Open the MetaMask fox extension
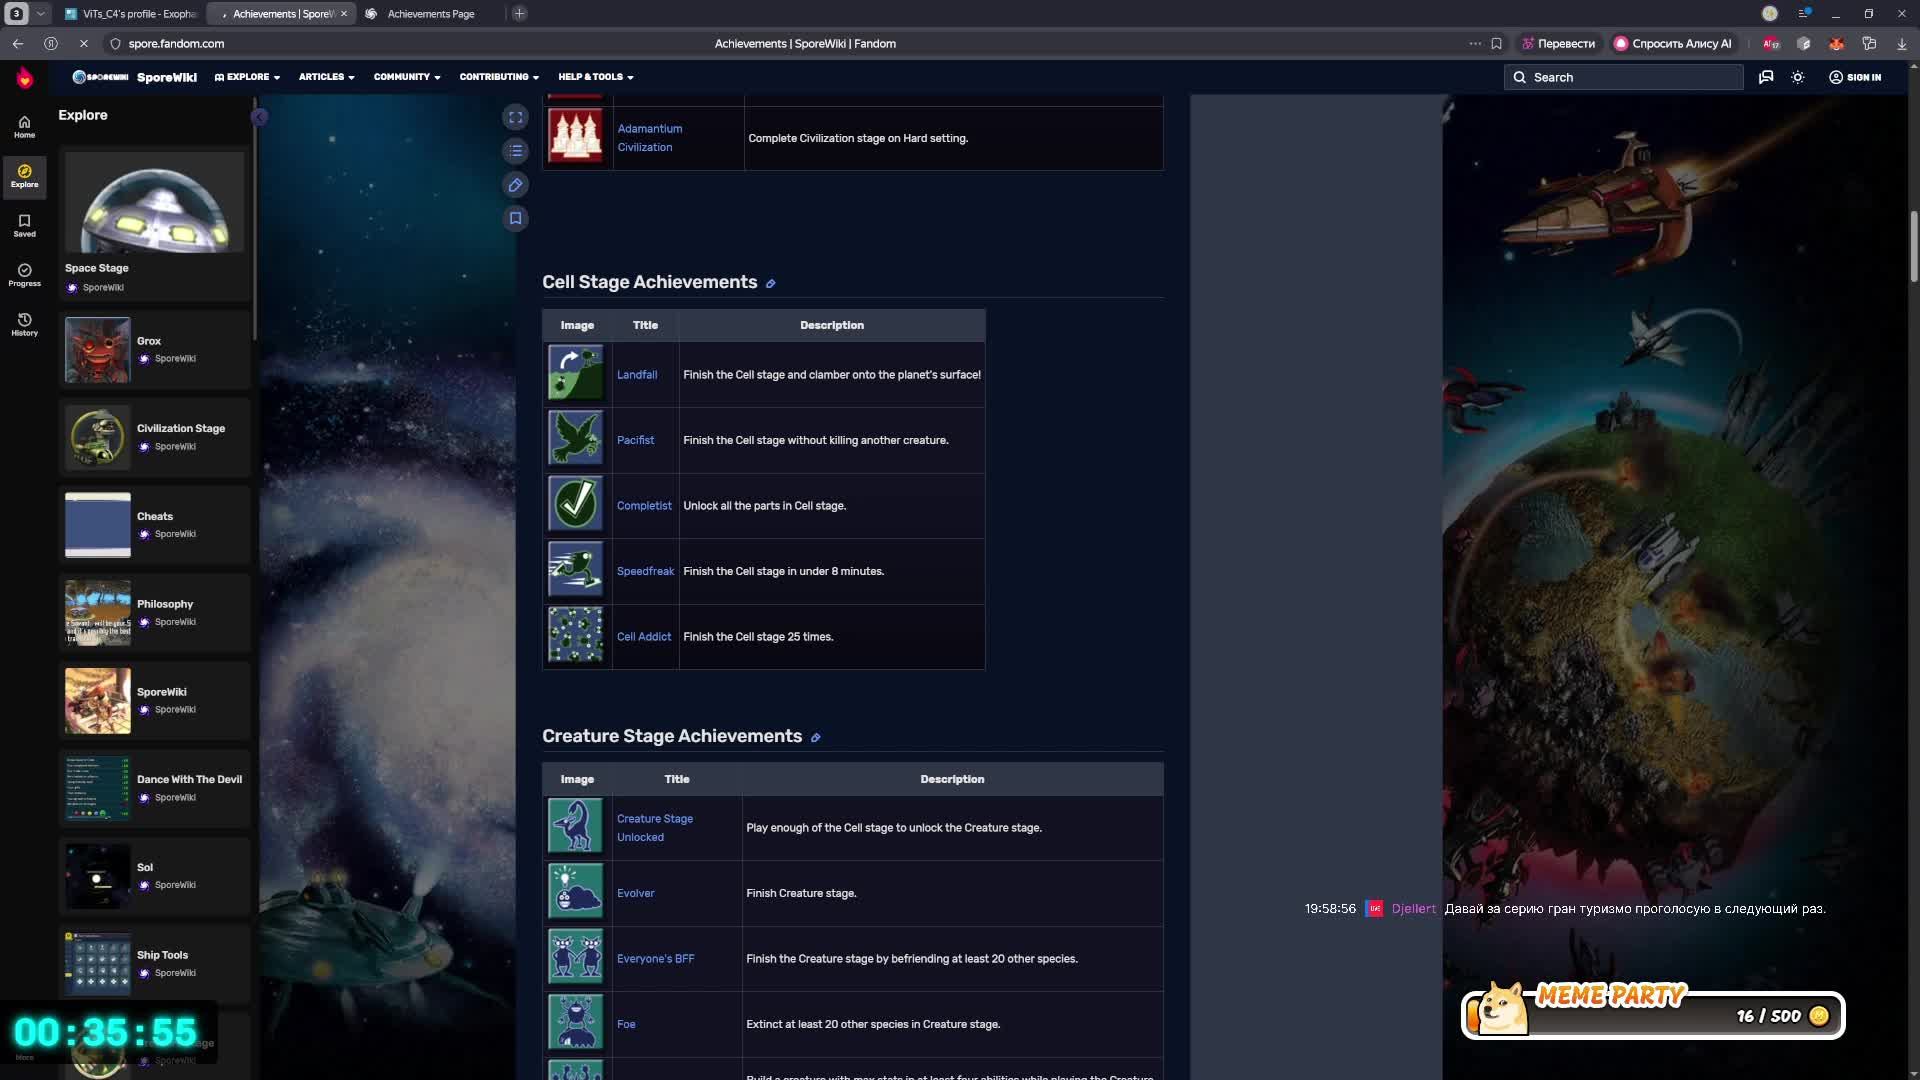1920x1080 pixels. pos(1836,44)
